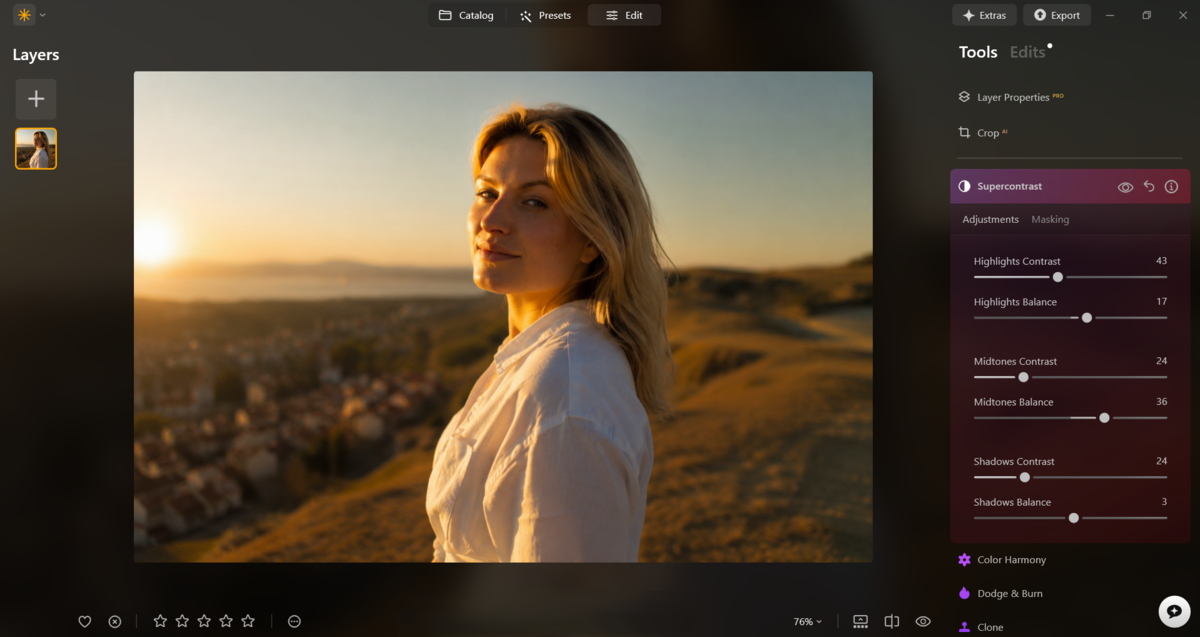The image size is (1200, 637).
Task: Click the Midtones Balance value 36
Action: 1161,402
